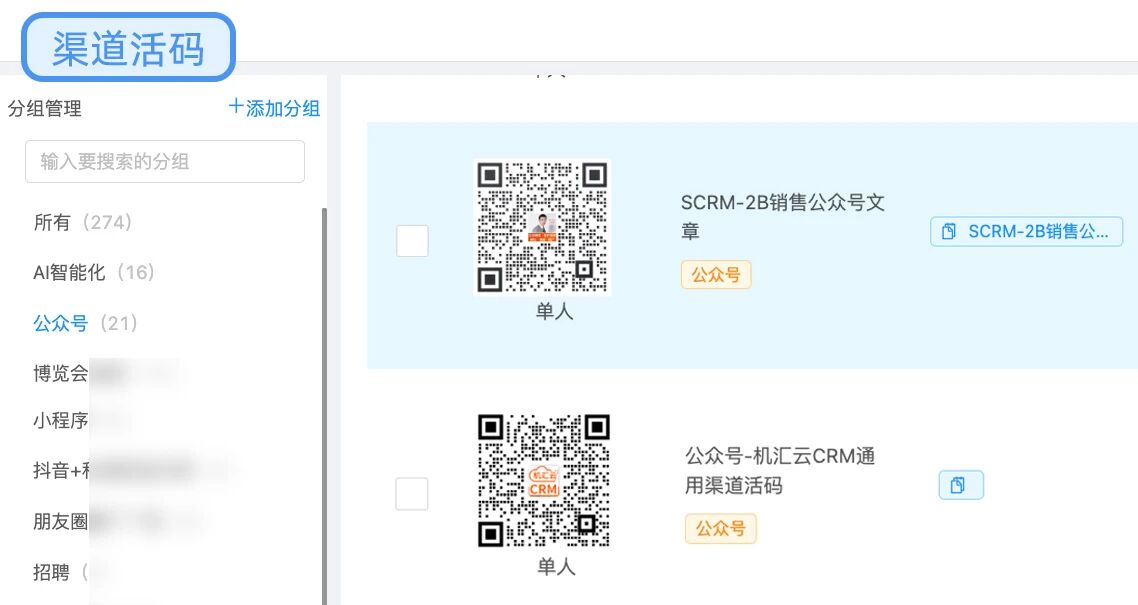
Task: Click the 渠道活码 tab header
Action: 128,47
